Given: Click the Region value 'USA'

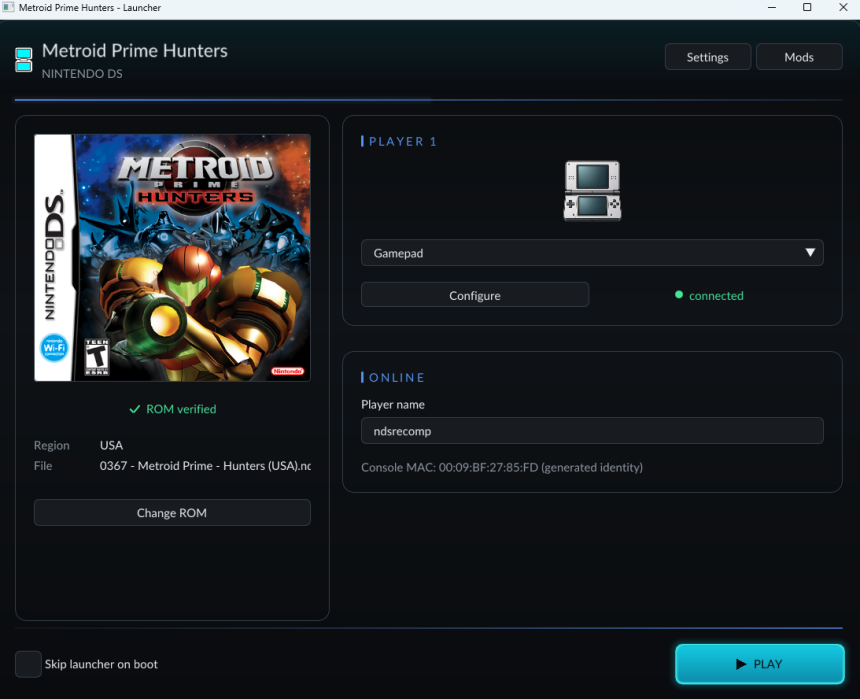Looking at the screenshot, I should pyautogui.click(x=111, y=445).
